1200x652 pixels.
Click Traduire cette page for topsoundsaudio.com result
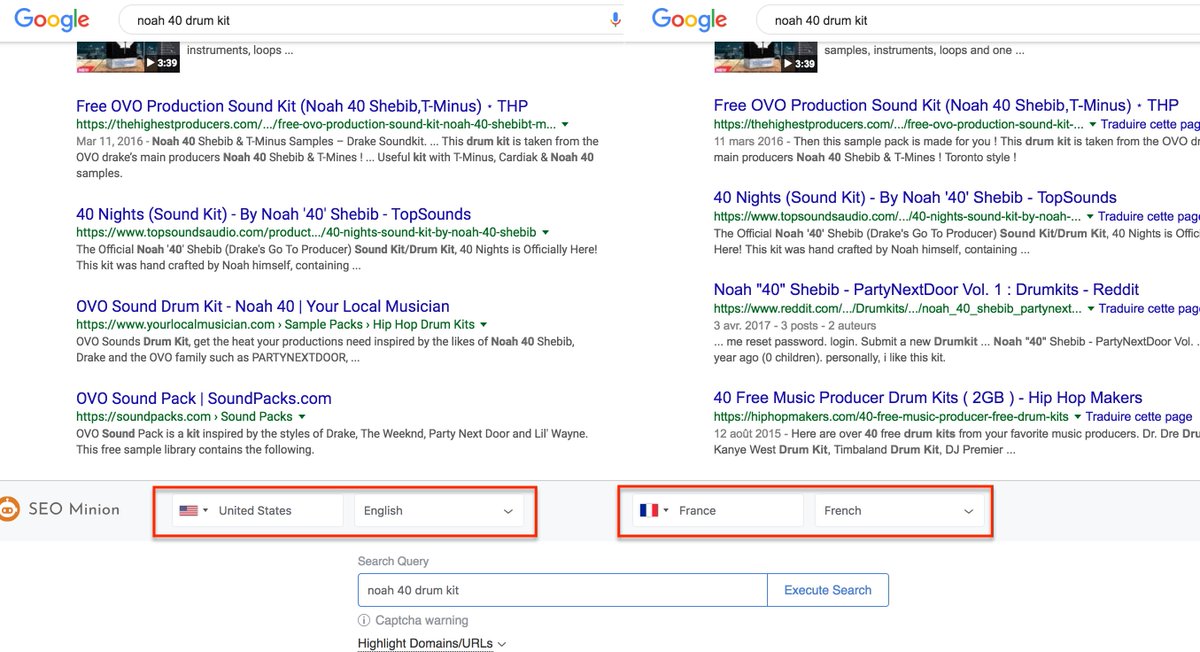[x=1149, y=216]
